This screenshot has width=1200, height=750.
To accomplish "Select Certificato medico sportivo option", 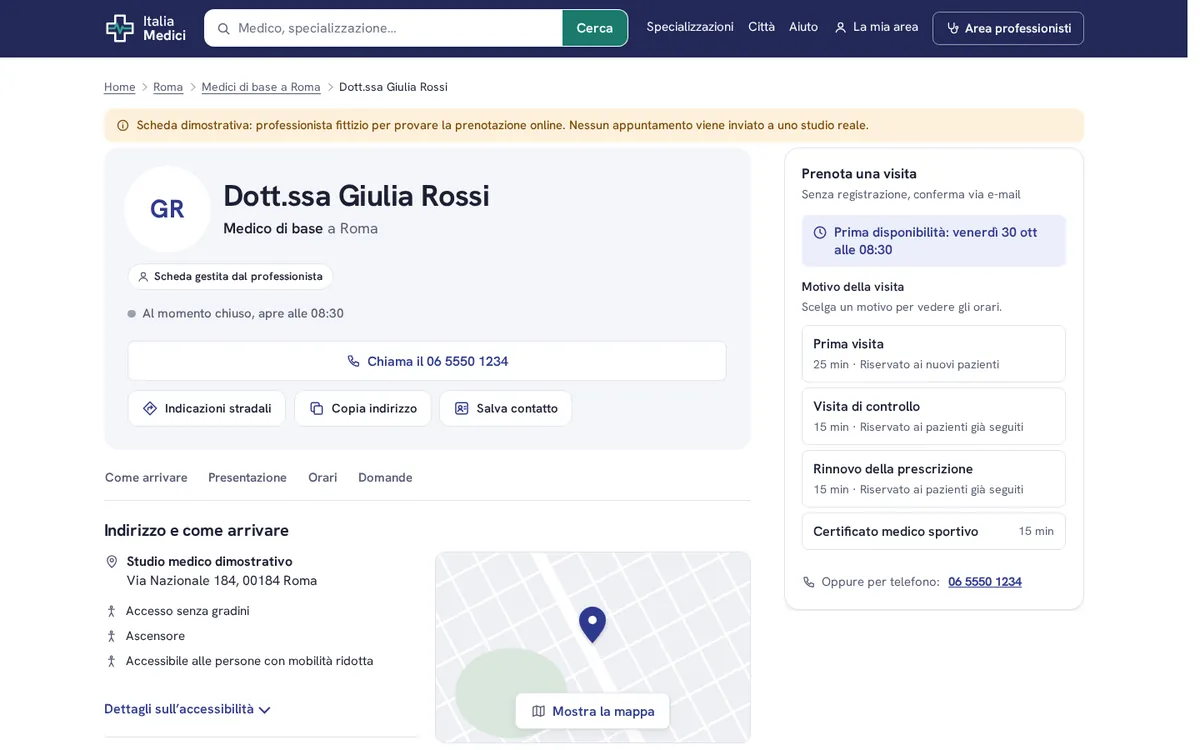I will [x=933, y=531].
